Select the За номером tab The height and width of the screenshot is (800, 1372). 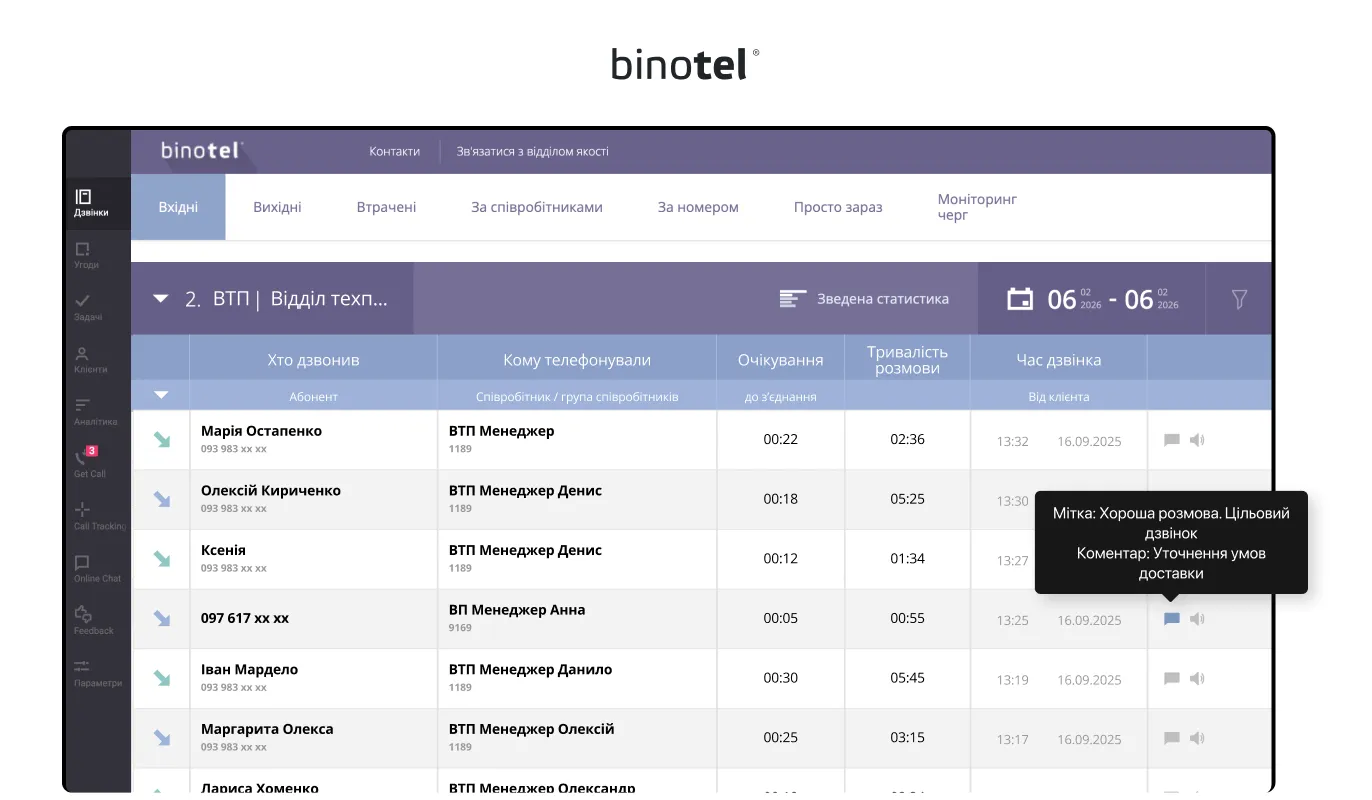(x=698, y=207)
